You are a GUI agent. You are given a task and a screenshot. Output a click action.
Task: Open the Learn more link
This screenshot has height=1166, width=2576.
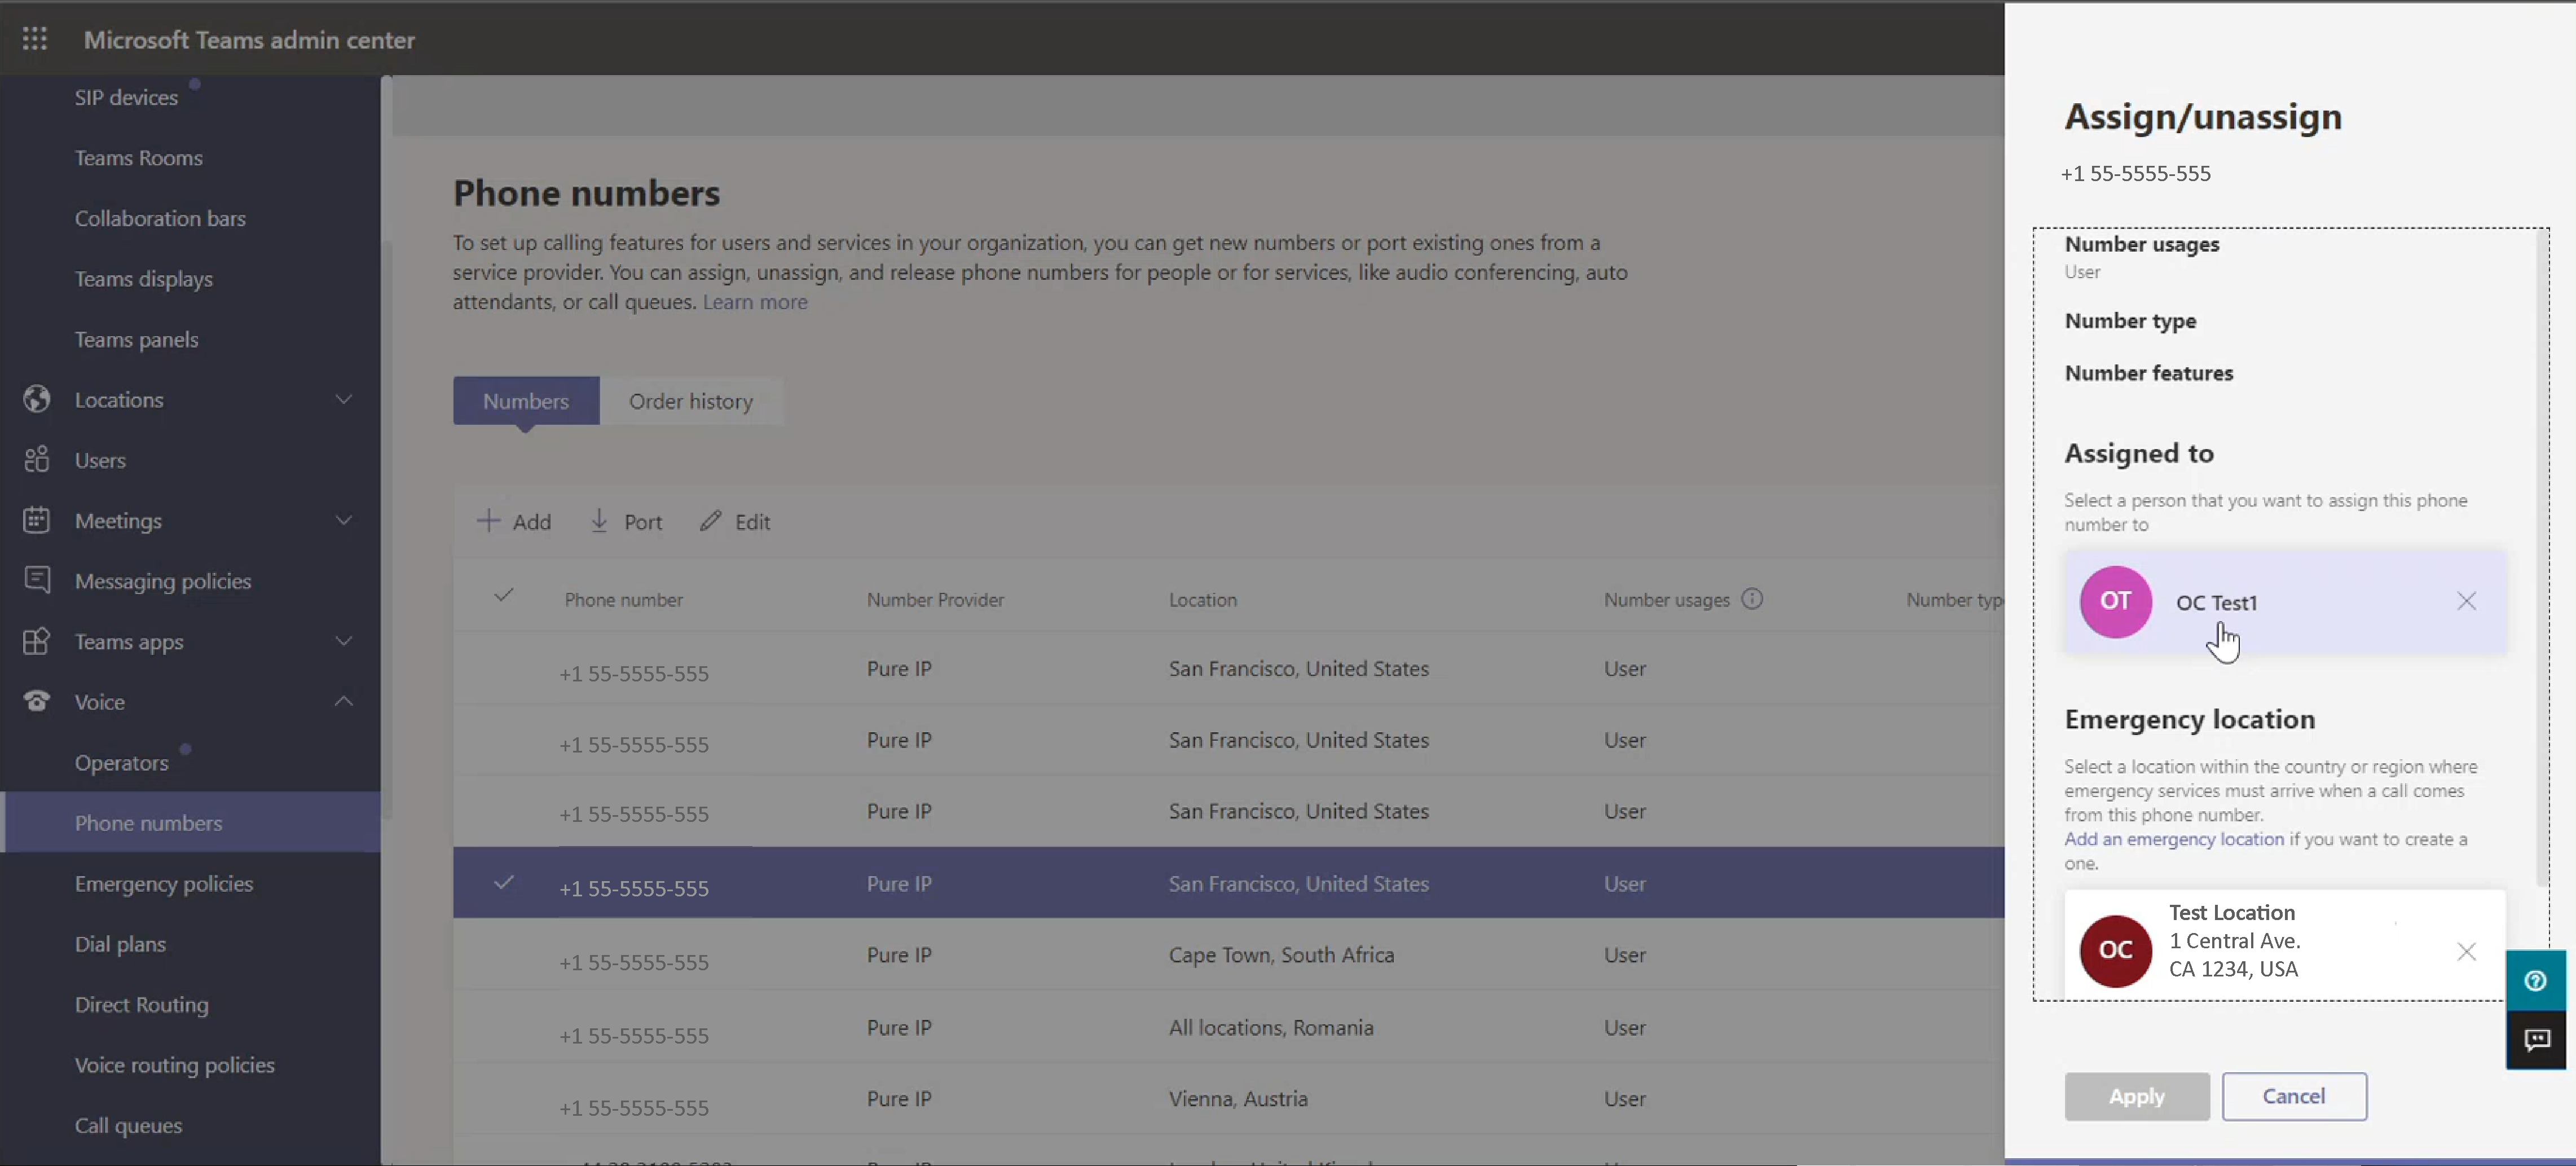pos(755,302)
